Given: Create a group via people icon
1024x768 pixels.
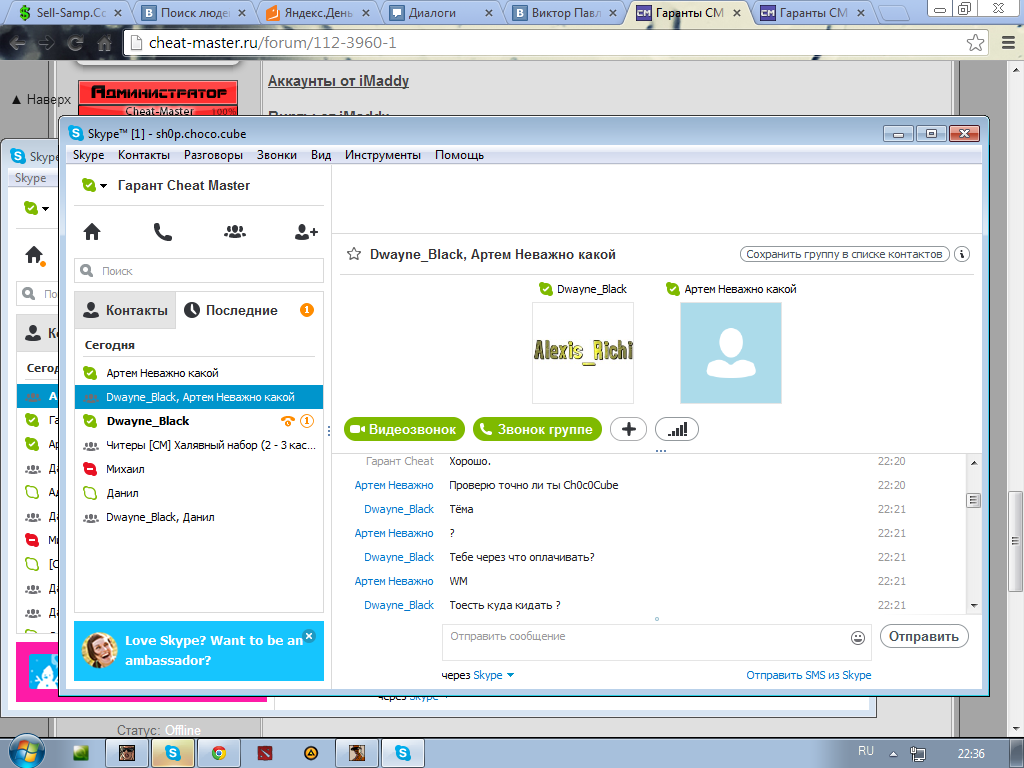Looking at the screenshot, I should click(x=234, y=231).
